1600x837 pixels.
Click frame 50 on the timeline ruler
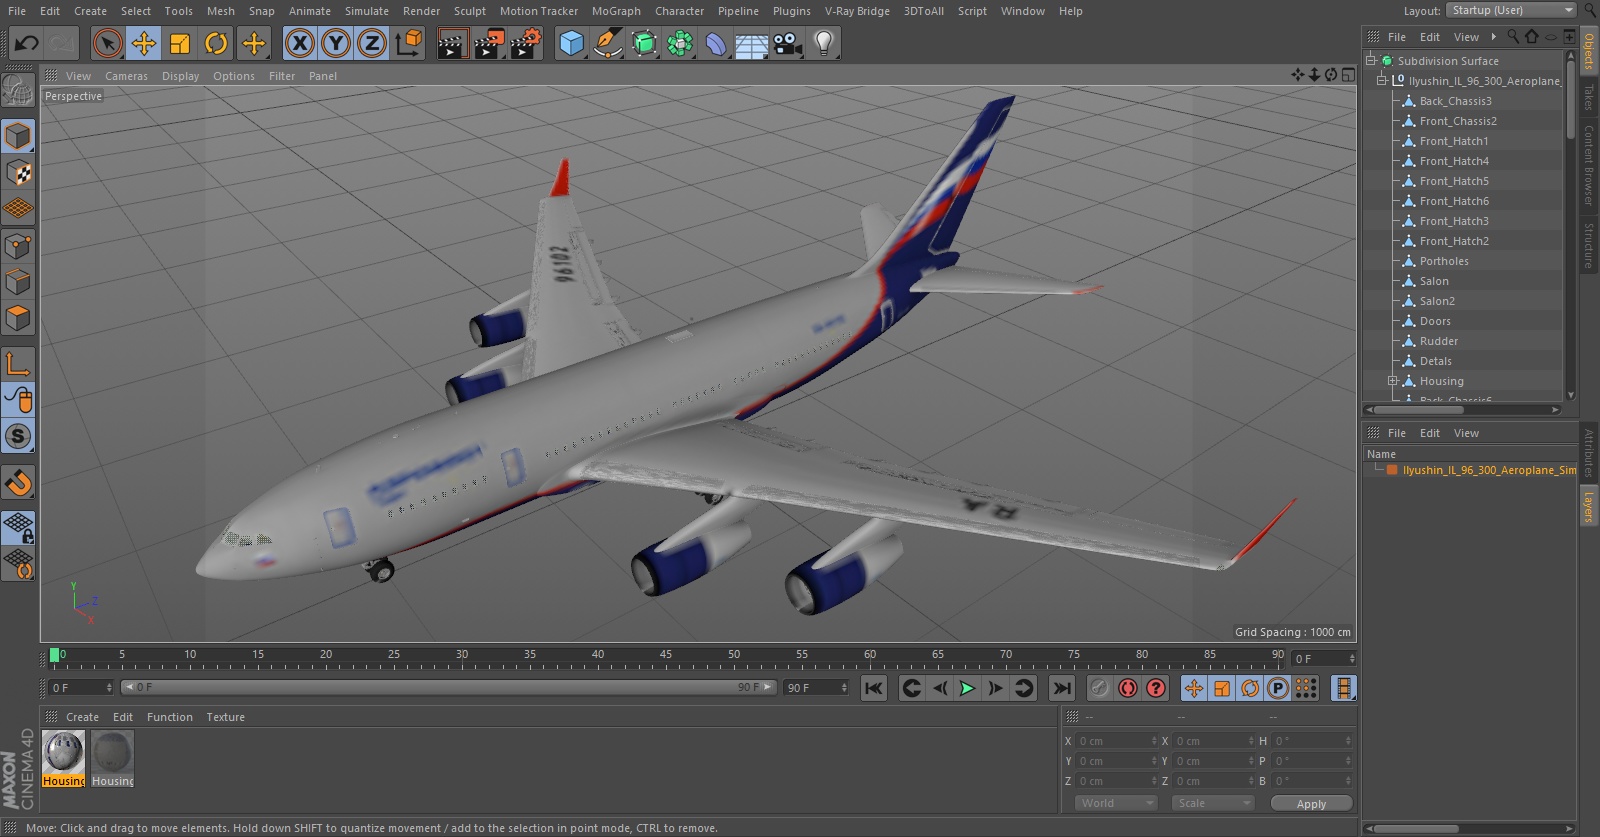pos(734,657)
